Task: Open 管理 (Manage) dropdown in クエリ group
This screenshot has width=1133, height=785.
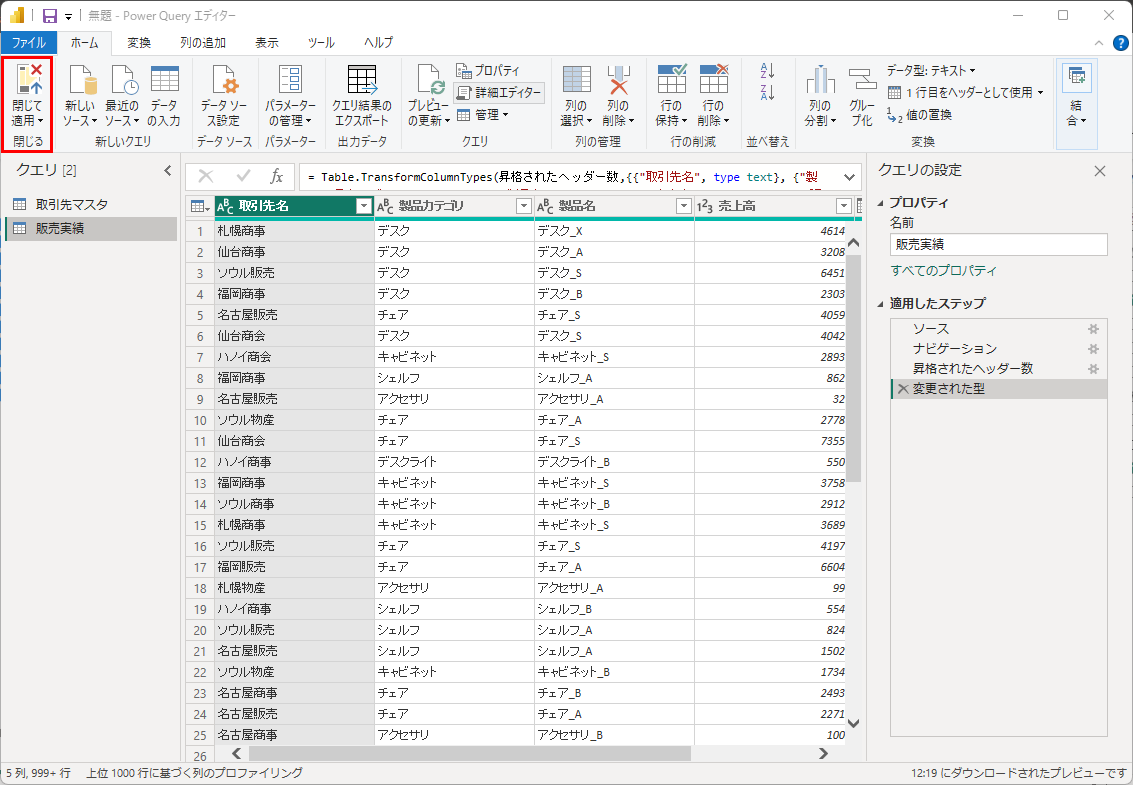Action: tap(483, 115)
